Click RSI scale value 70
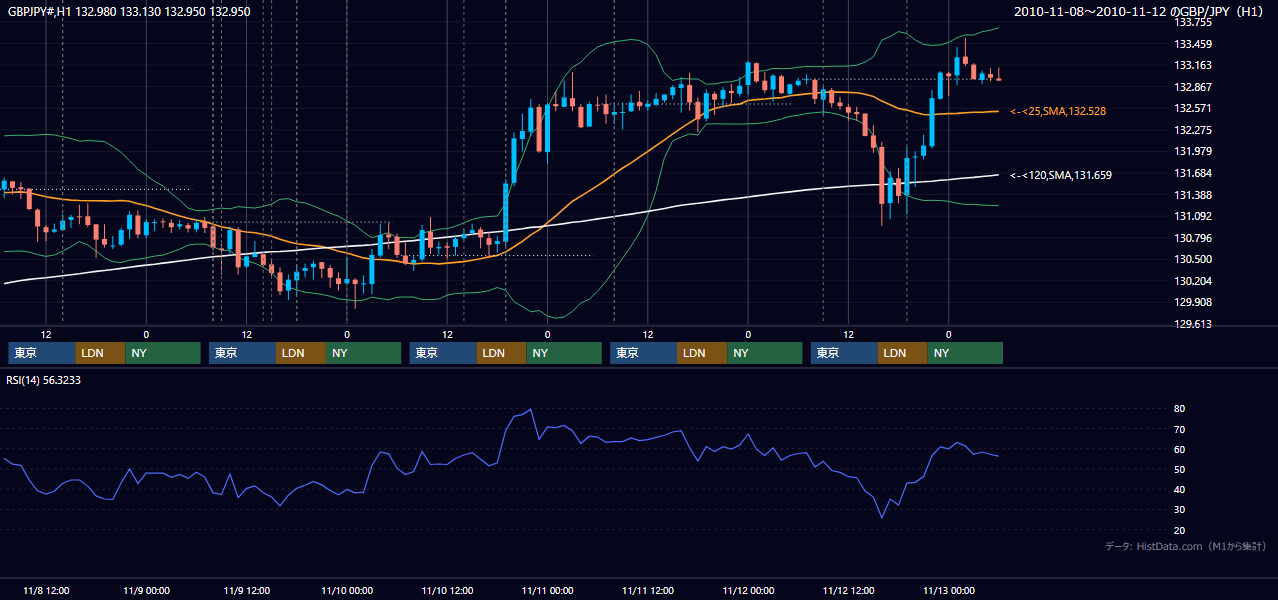 pos(1180,429)
